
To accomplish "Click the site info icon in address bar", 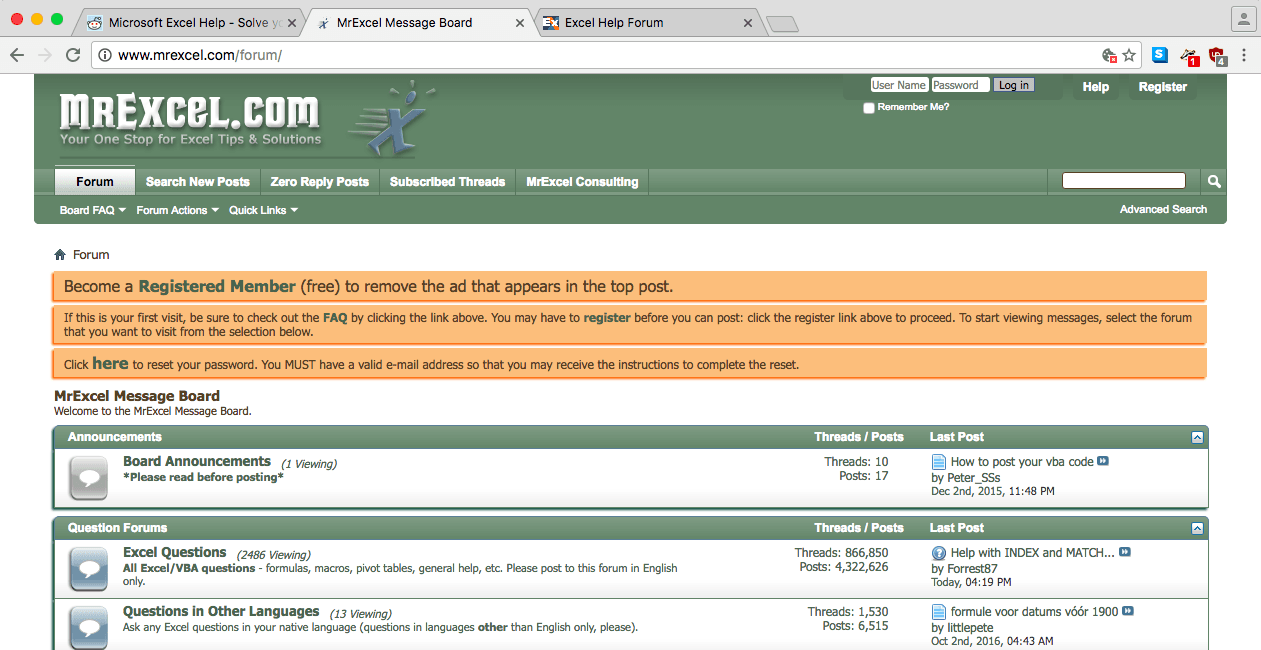I will (105, 55).
